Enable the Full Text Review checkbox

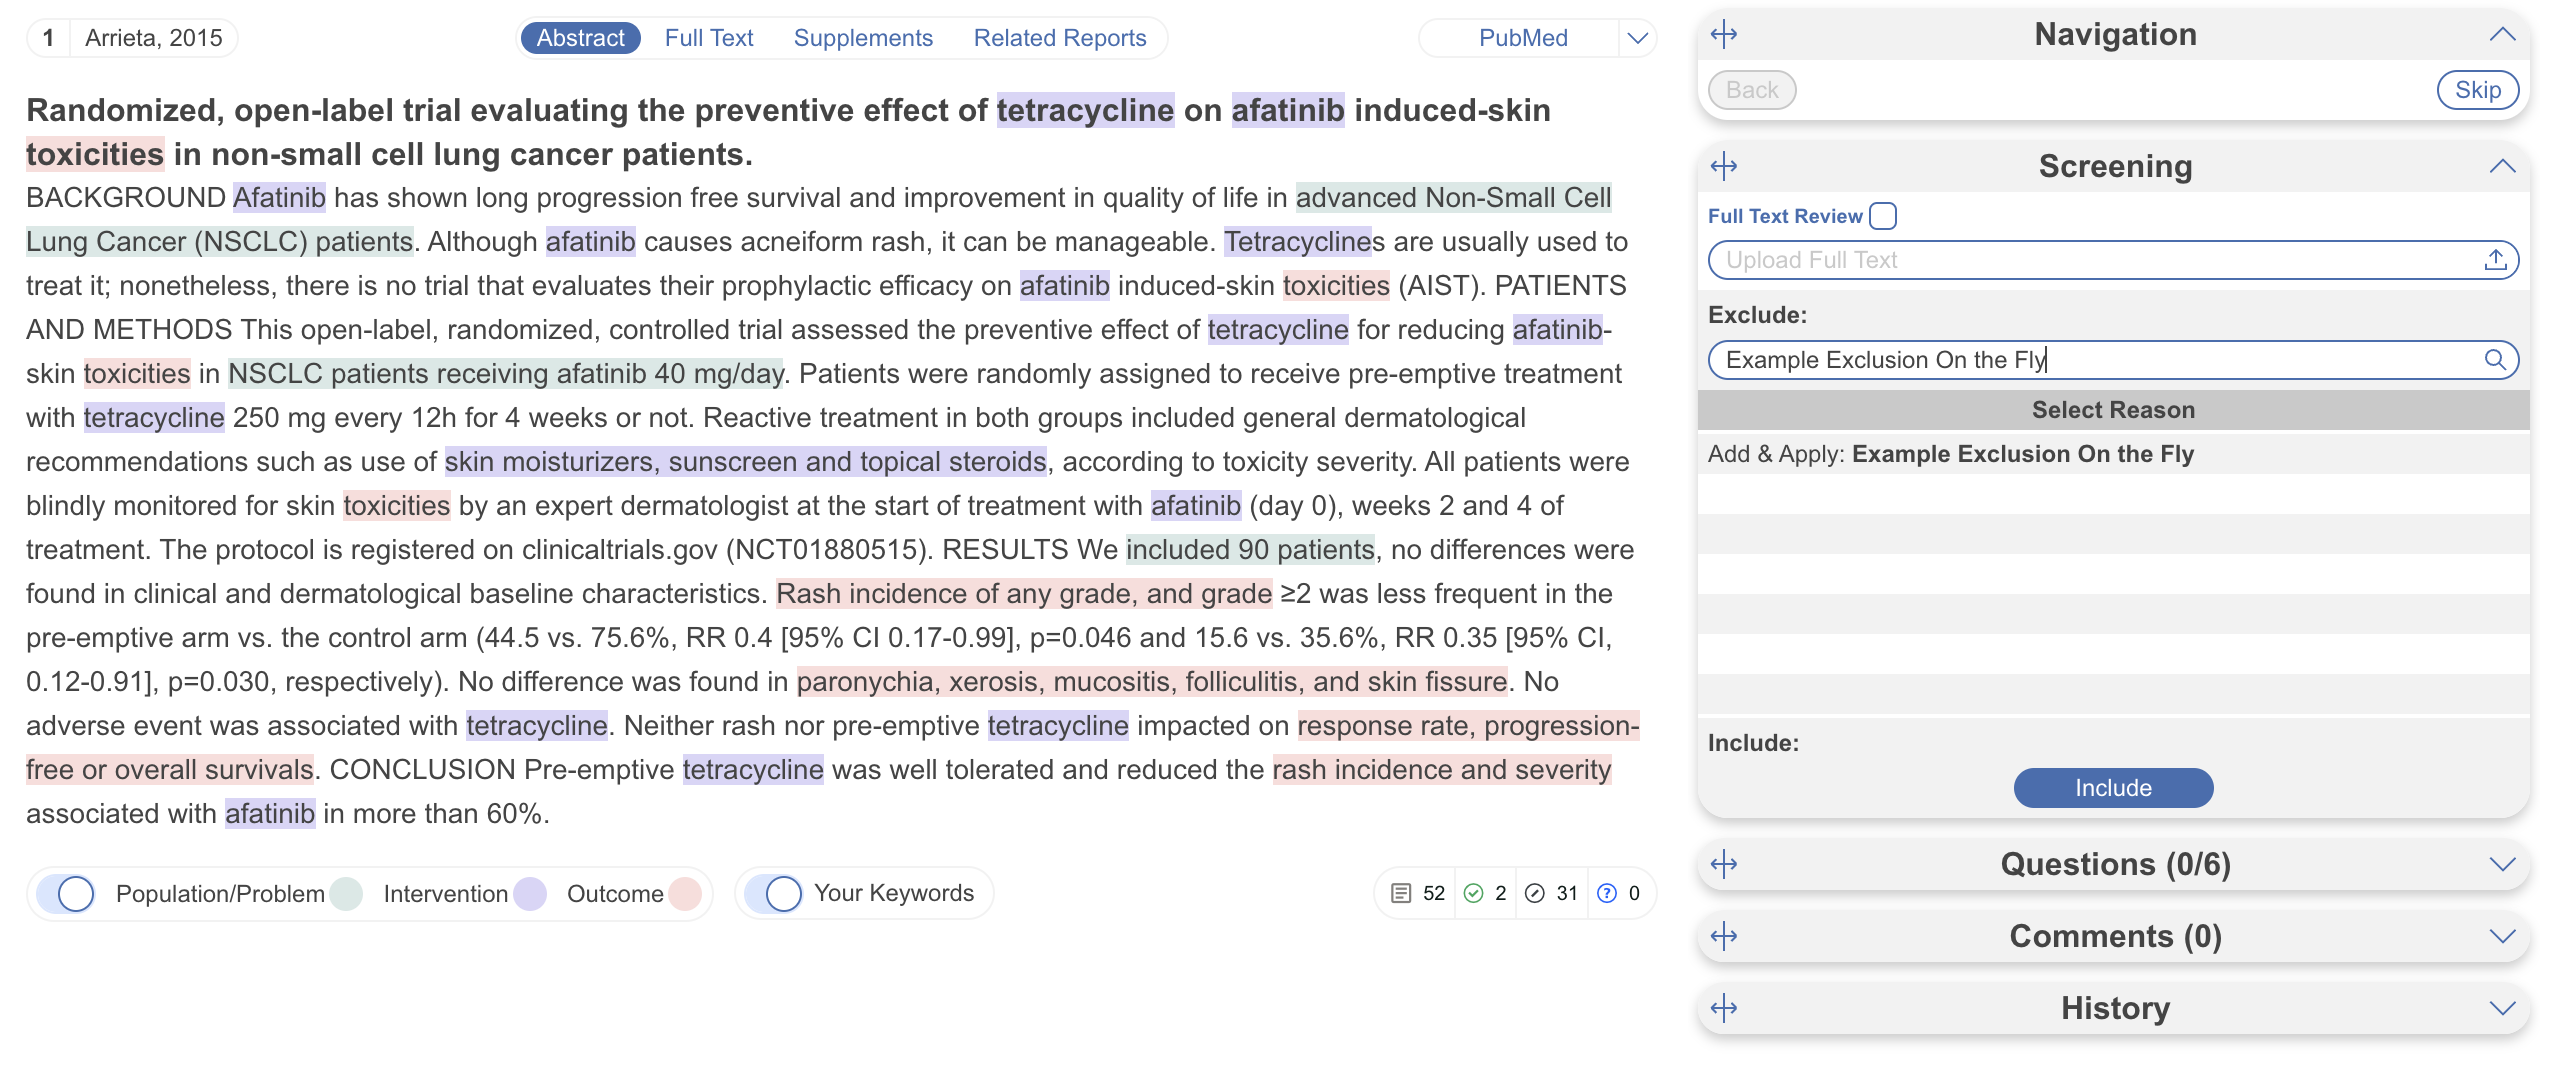1883,216
